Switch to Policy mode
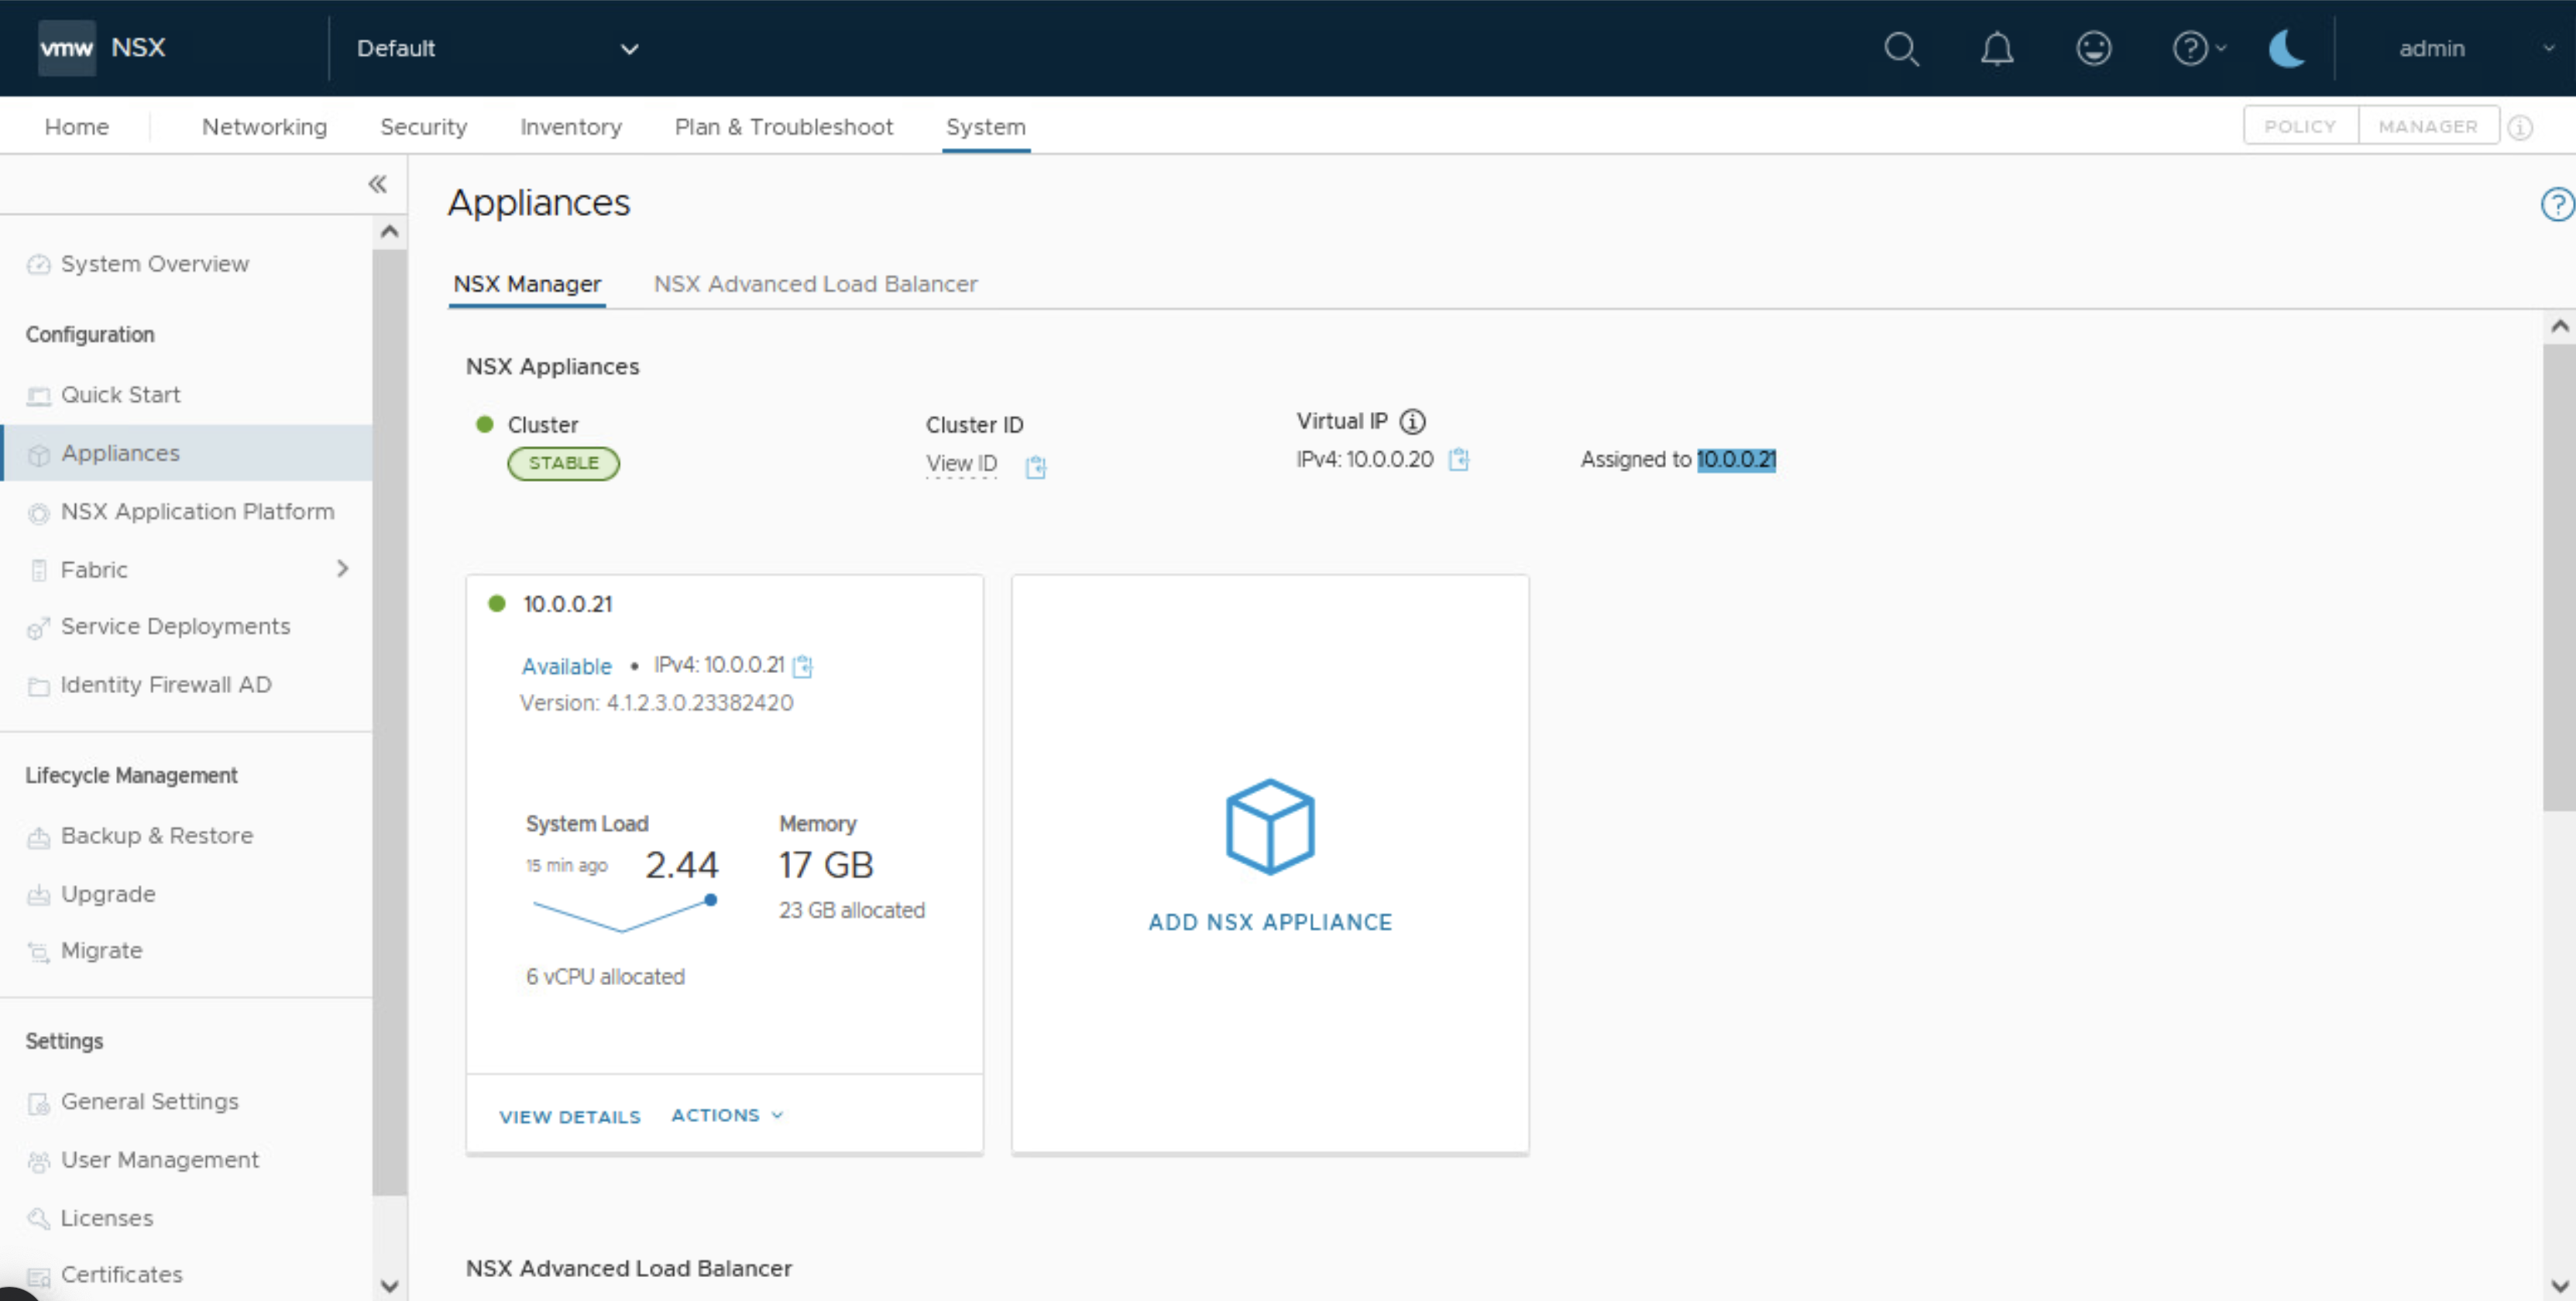Image resolution: width=2576 pixels, height=1301 pixels. coord(2299,127)
